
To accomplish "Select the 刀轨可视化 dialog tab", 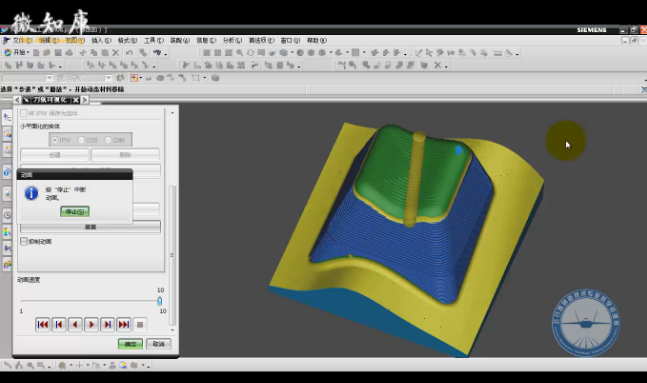I will tap(50, 100).
